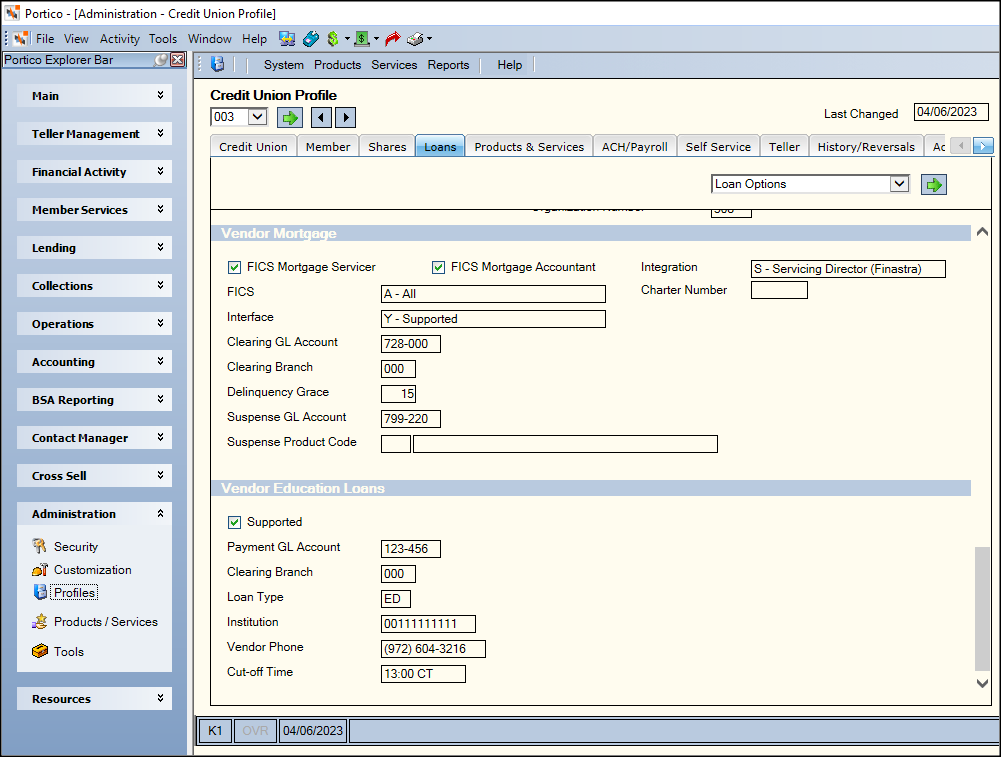The width and height of the screenshot is (1001, 757).
Task: Click the Security keys icon
Action: 40,546
